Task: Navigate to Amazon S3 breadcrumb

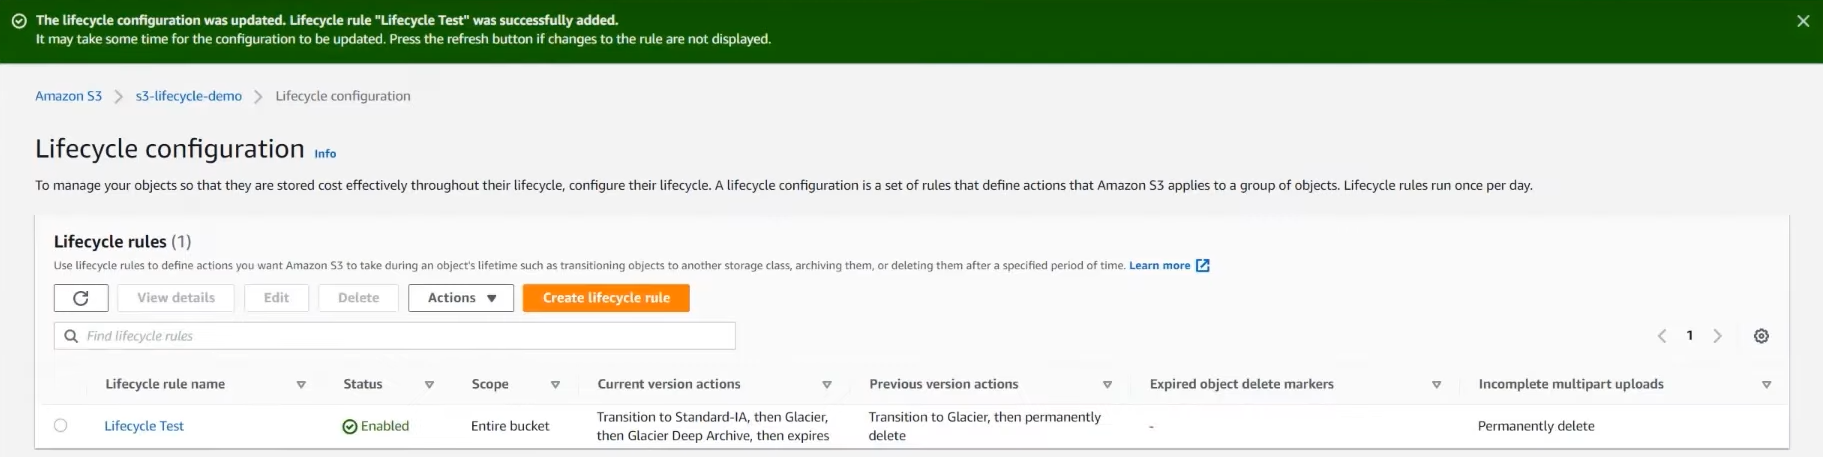Action: click(x=68, y=96)
